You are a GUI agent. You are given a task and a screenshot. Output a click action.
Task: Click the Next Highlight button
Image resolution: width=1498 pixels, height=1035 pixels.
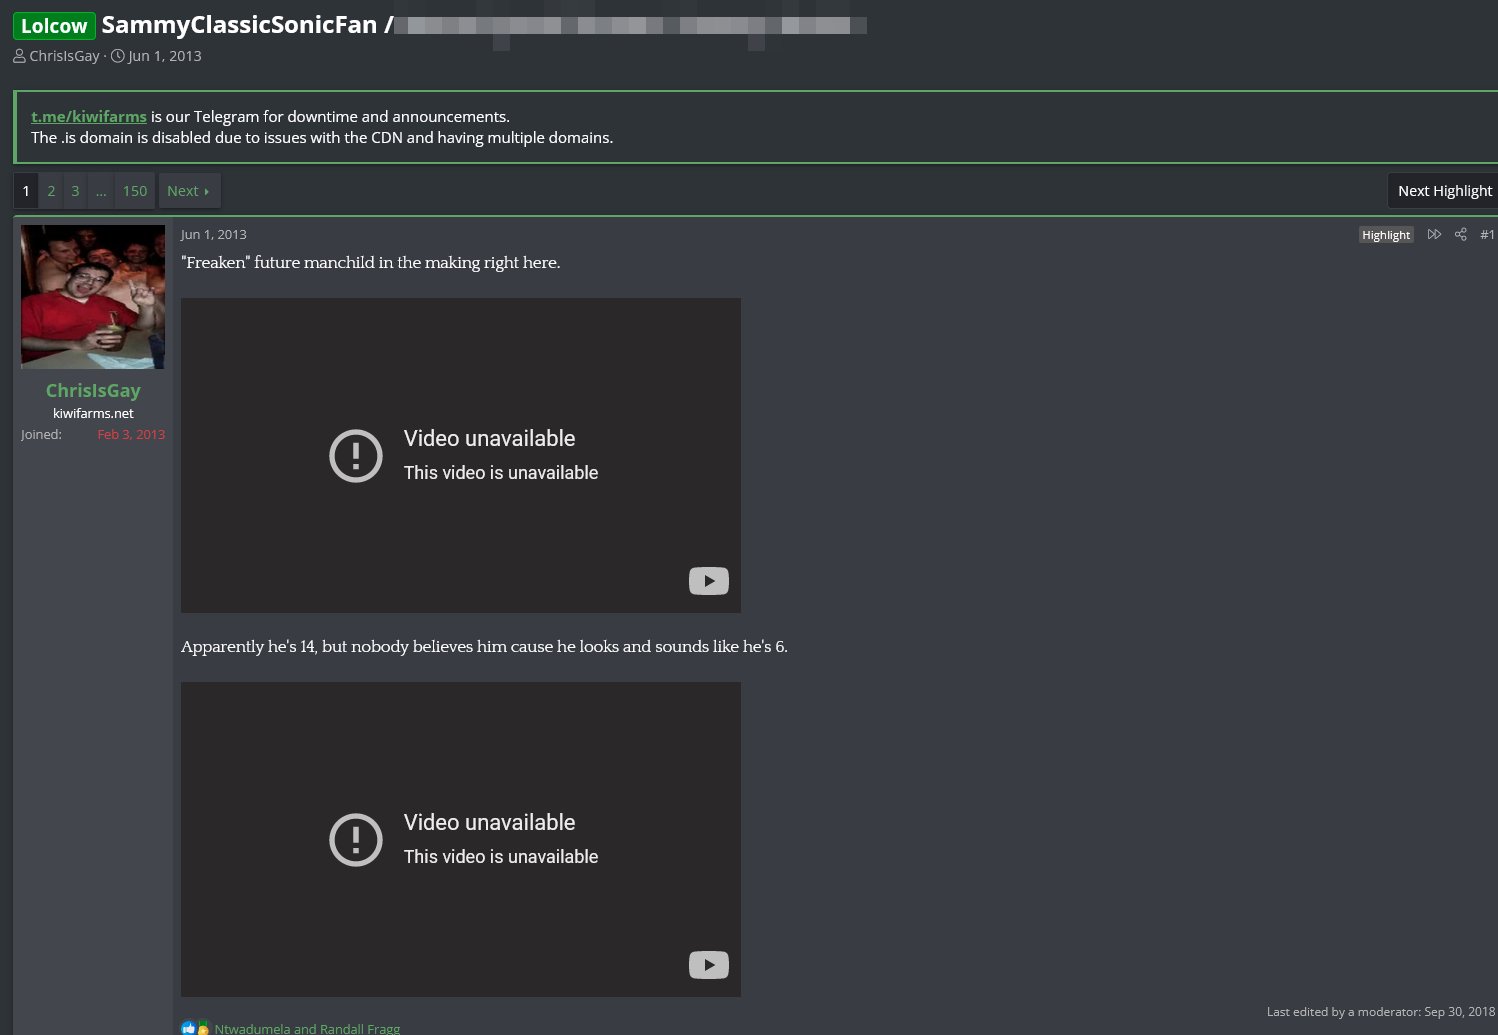pos(1444,191)
